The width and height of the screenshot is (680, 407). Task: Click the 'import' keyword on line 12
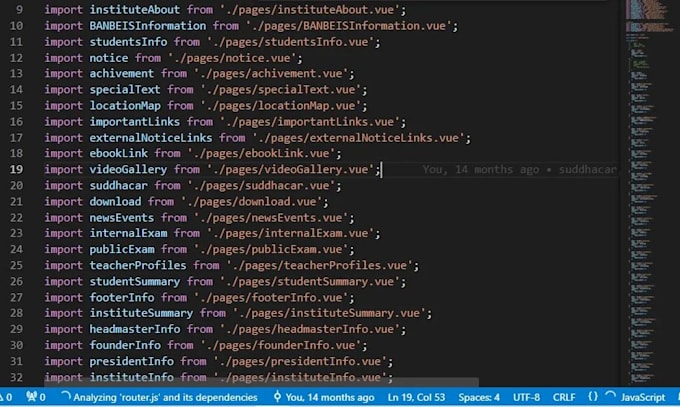click(63, 58)
